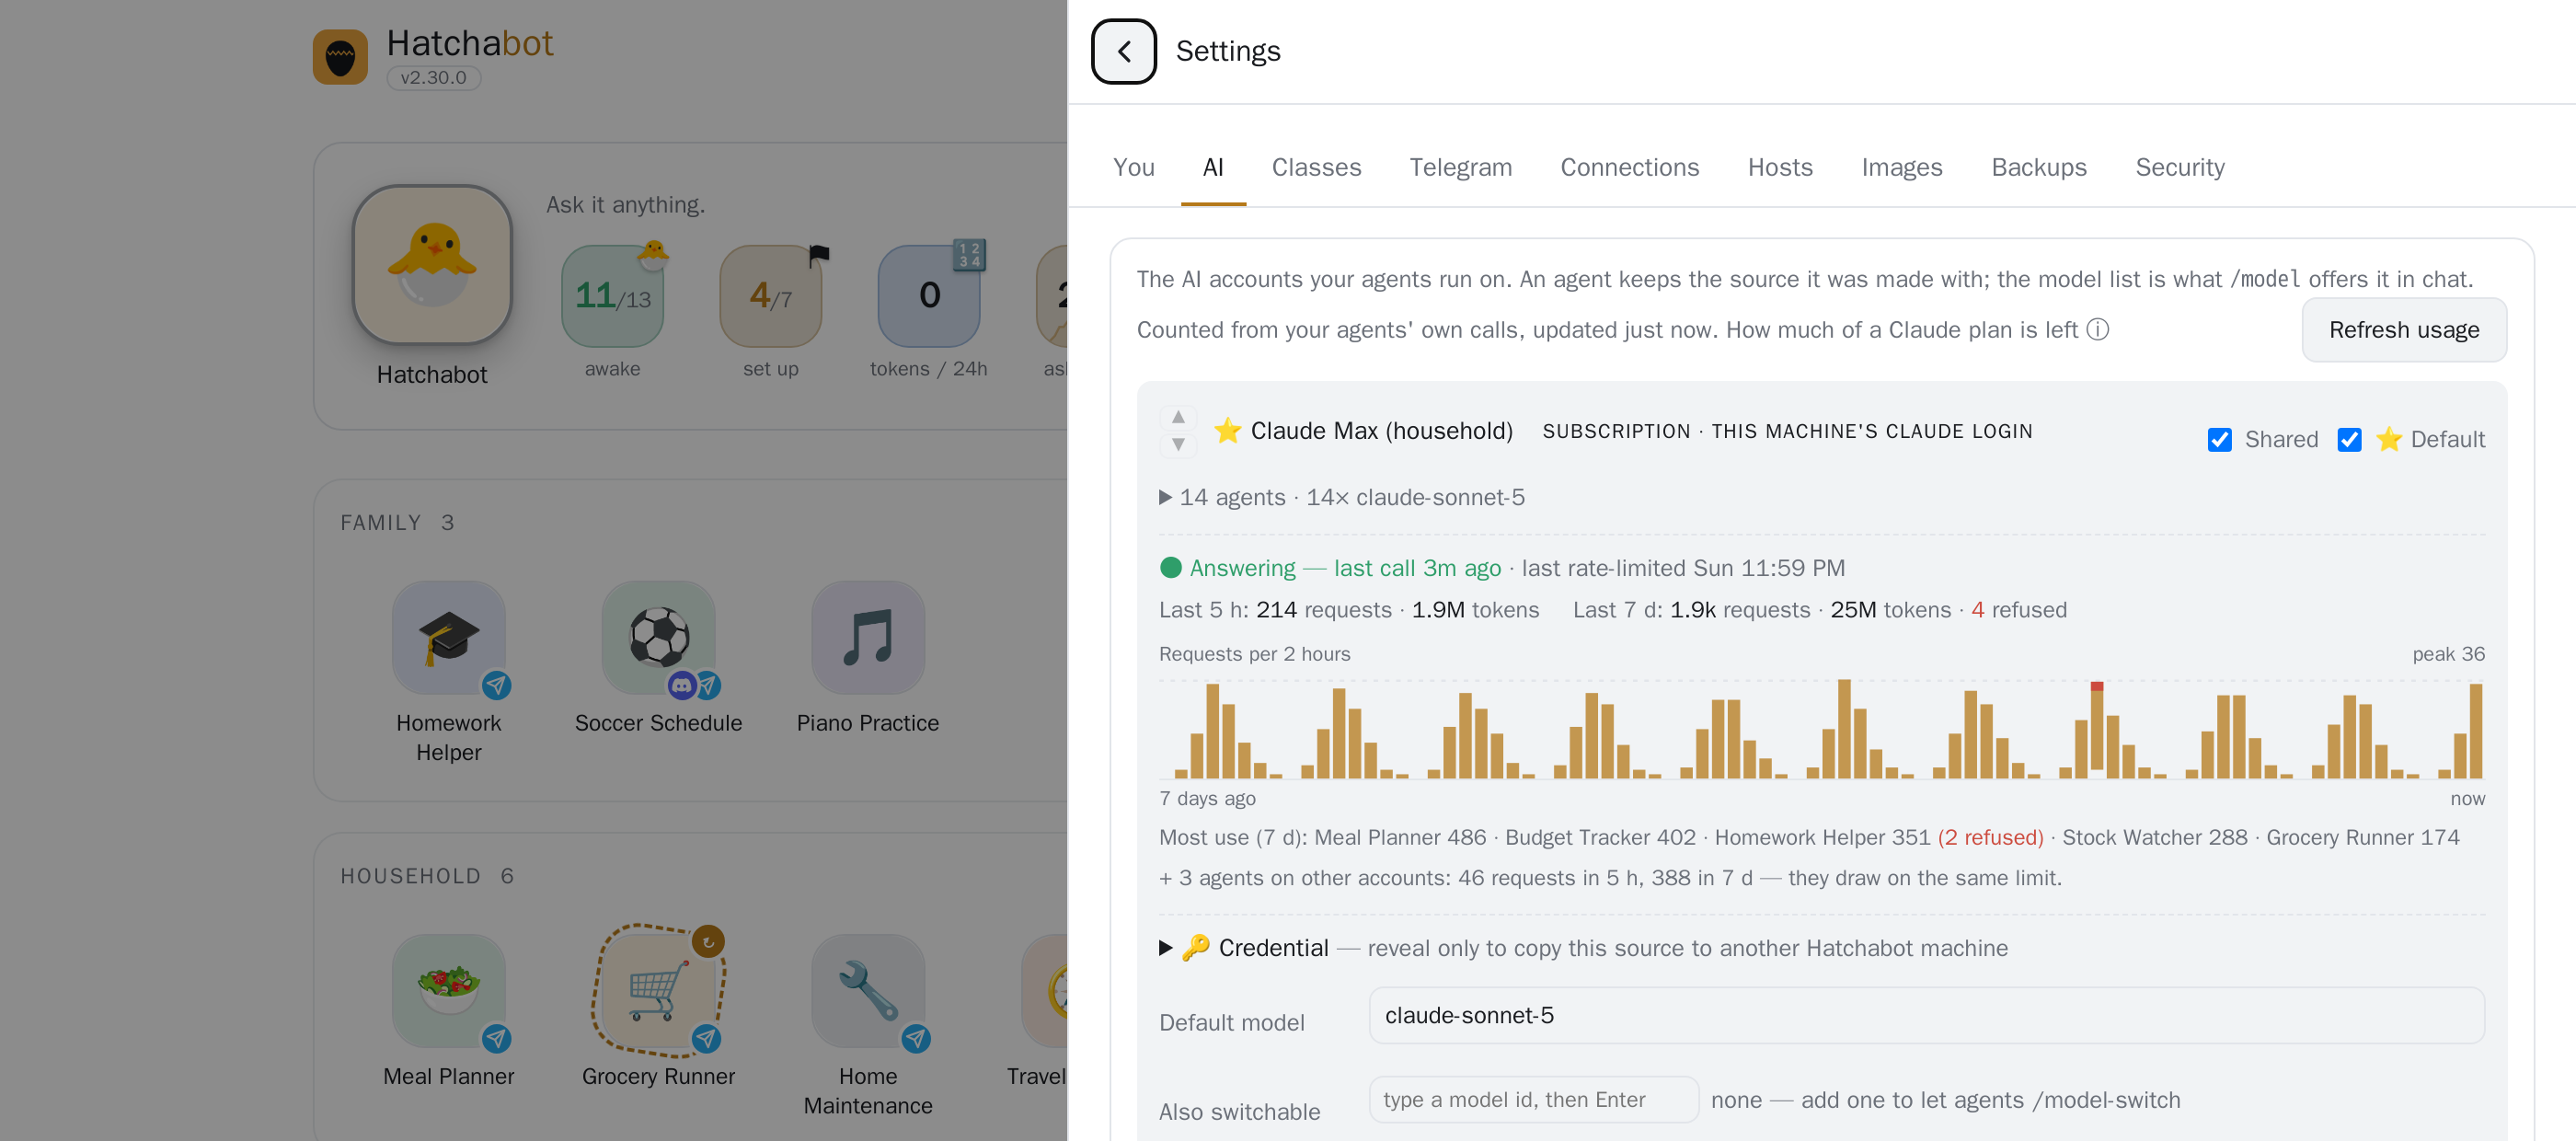Open the Piano Practice music note agent
Image resolution: width=2576 pixels, height=1141 pixels.
coord(868,638)
